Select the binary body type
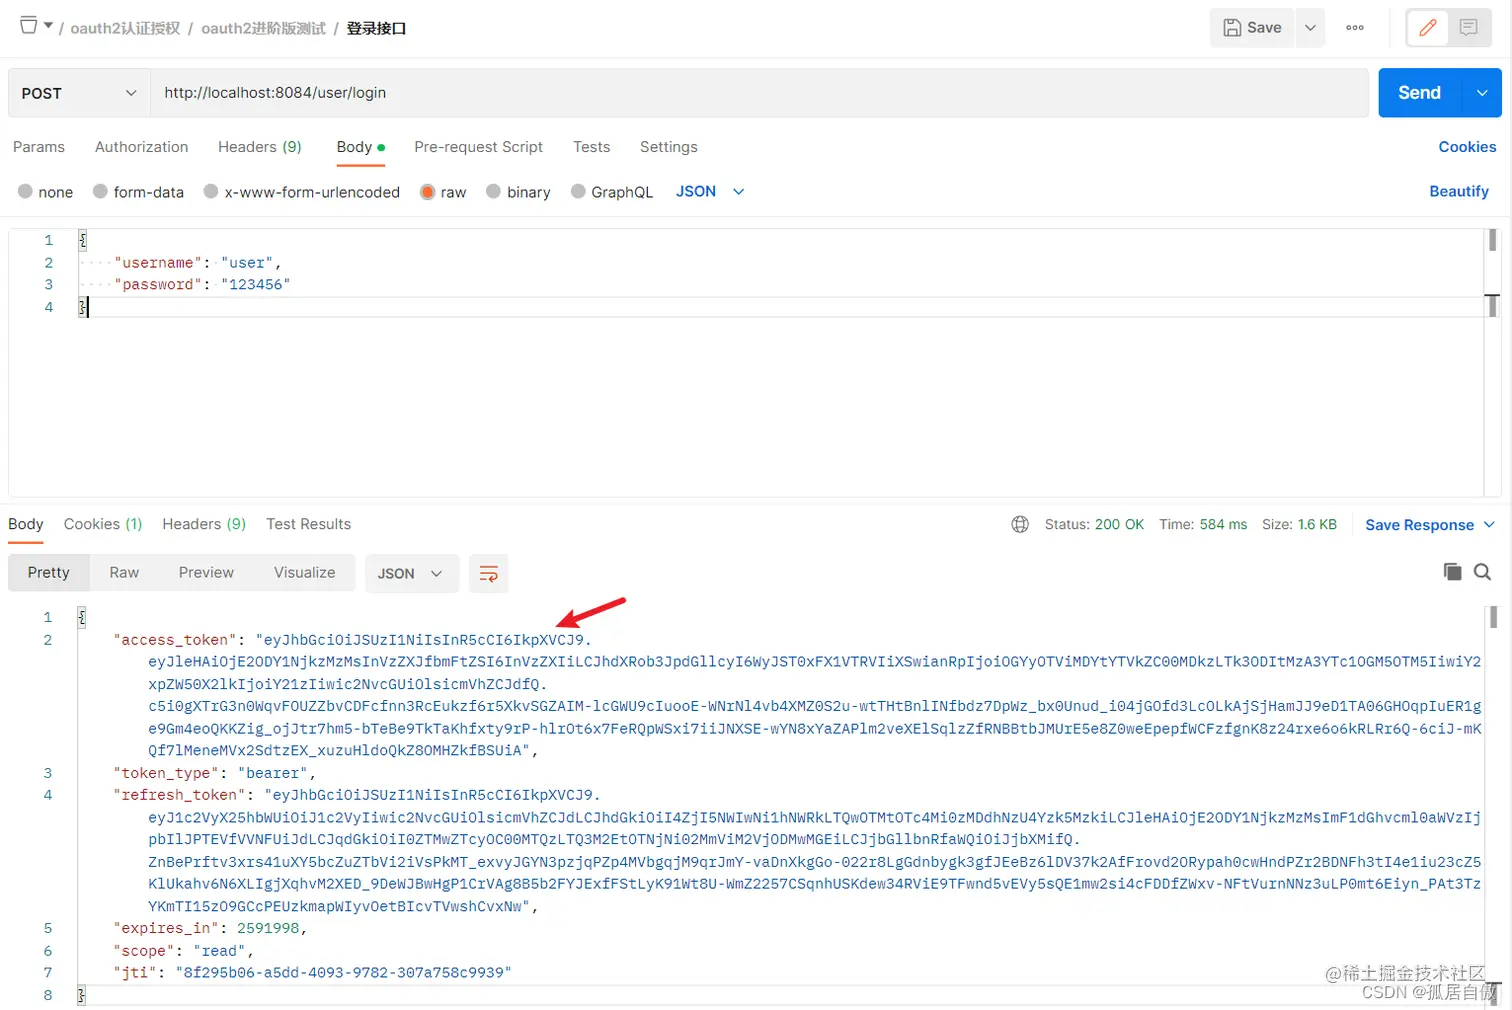1512x1010 pixels. click(518, 192)
